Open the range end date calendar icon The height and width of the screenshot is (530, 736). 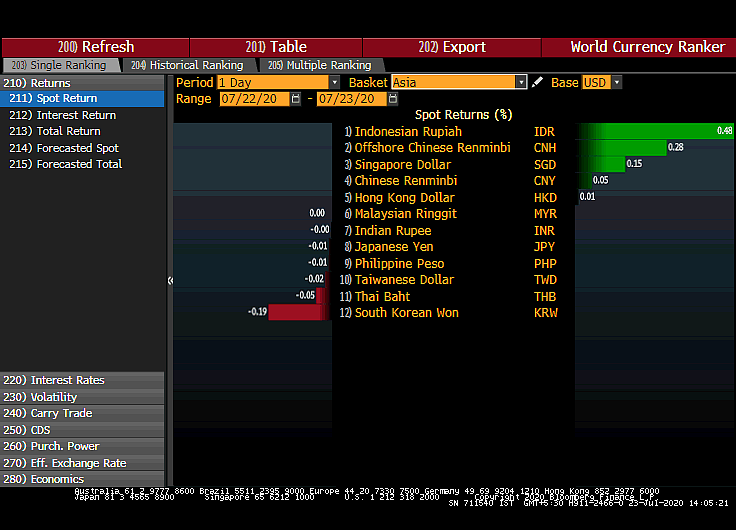(x=393, y=99)
